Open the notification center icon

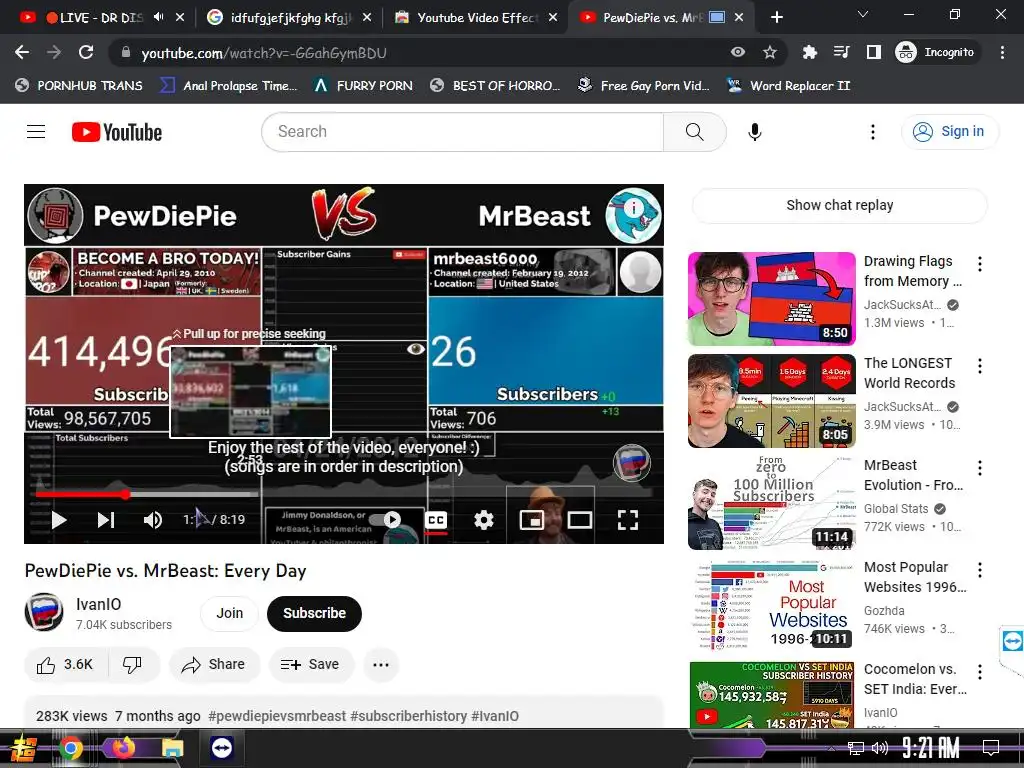(x=991, y=748)
